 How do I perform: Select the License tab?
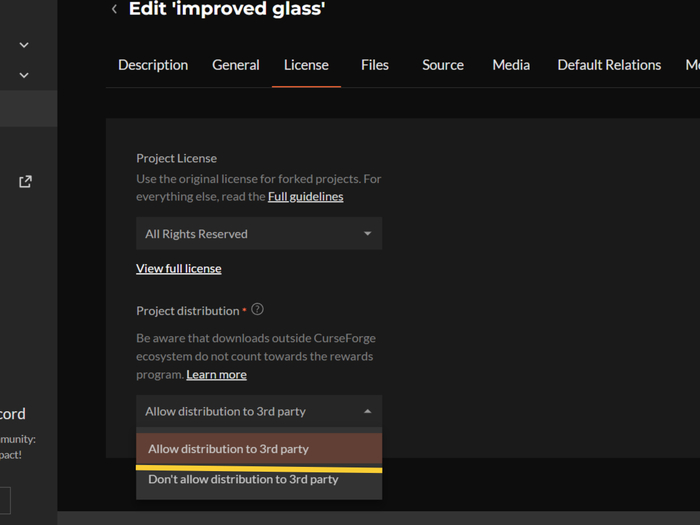pos(306,65)
